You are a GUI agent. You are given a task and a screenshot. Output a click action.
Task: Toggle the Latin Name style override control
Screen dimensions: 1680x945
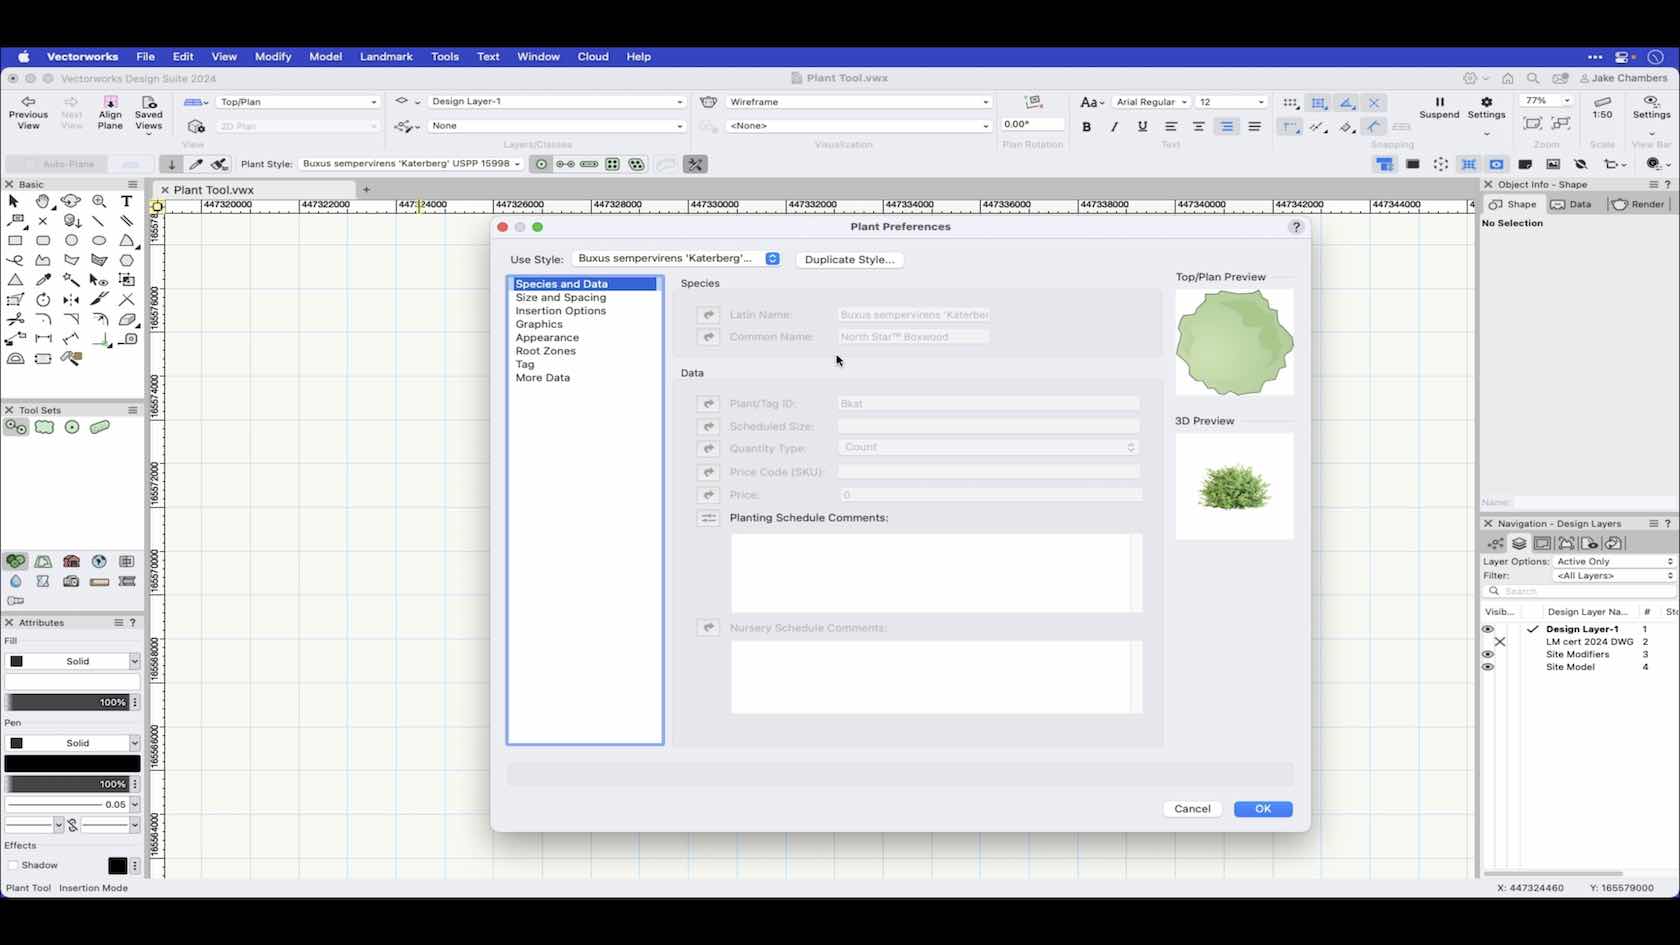click(x=709, y=314)
